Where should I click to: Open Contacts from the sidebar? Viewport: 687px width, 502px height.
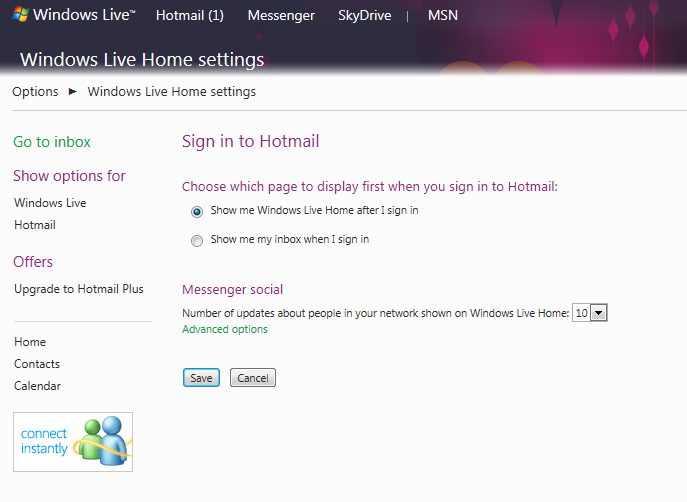[37, 364]
